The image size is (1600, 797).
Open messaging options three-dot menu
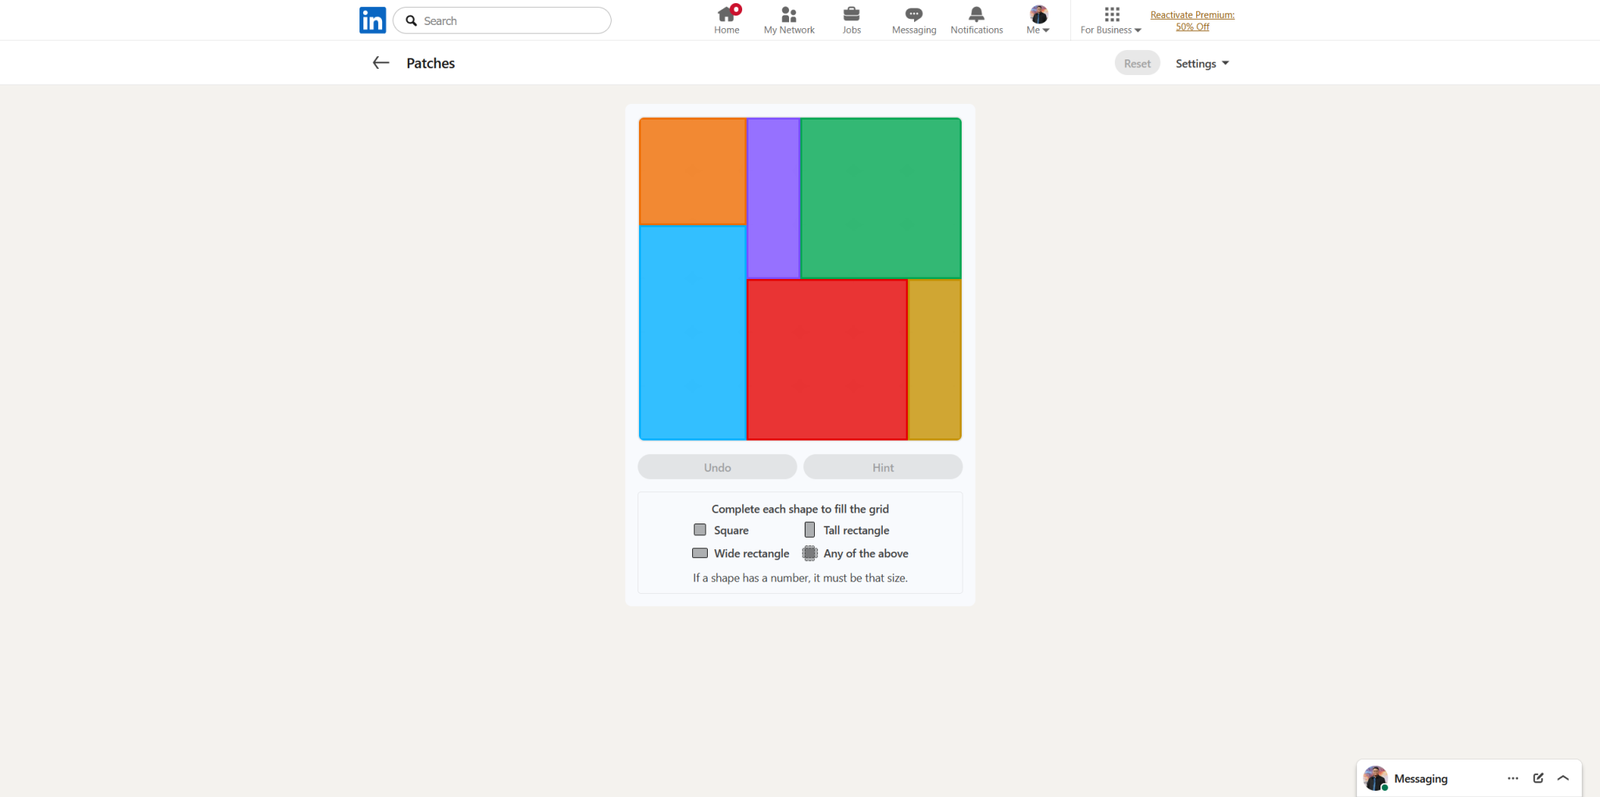point(1512,778)
